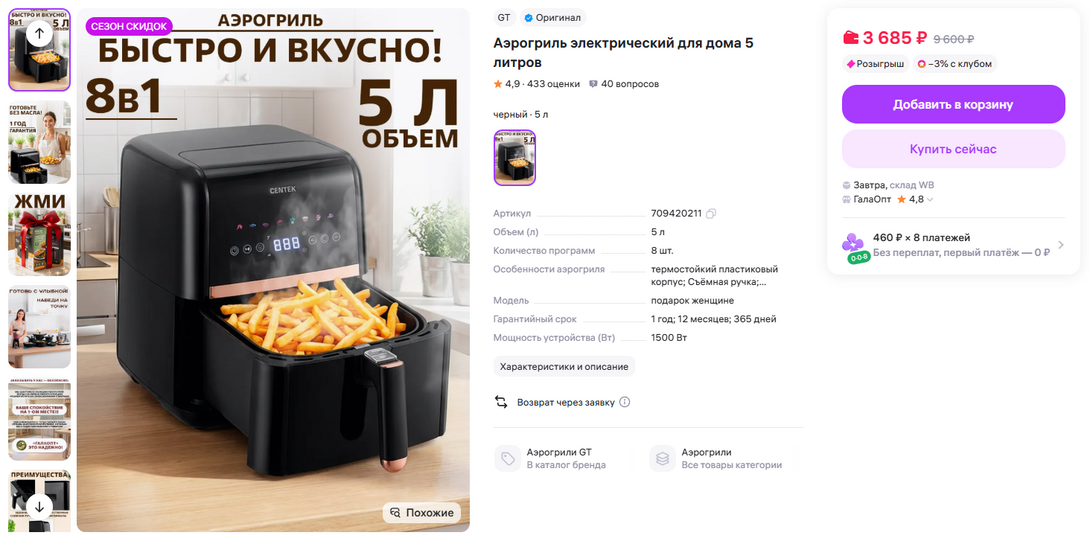1090x544 pixels.
Task: Click the return info icon
Action: pyautogui.click(x=624, y=402)
